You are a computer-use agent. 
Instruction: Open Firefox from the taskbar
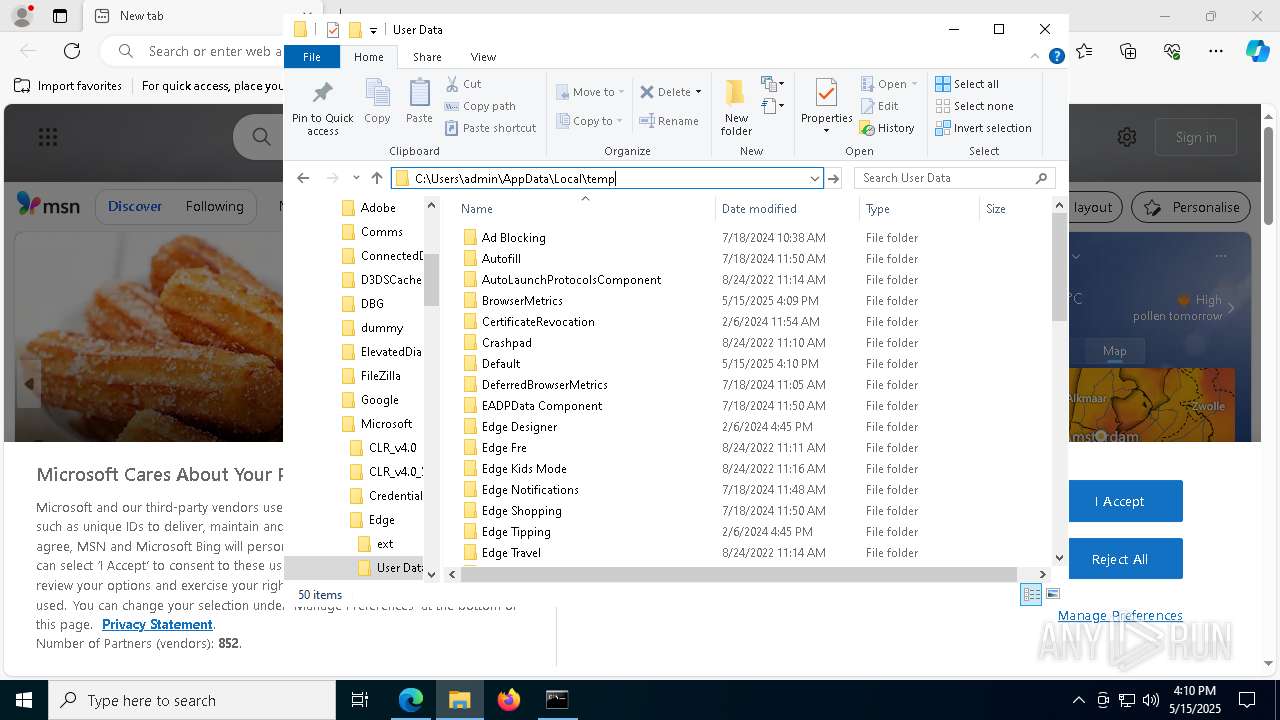[508, 700]
